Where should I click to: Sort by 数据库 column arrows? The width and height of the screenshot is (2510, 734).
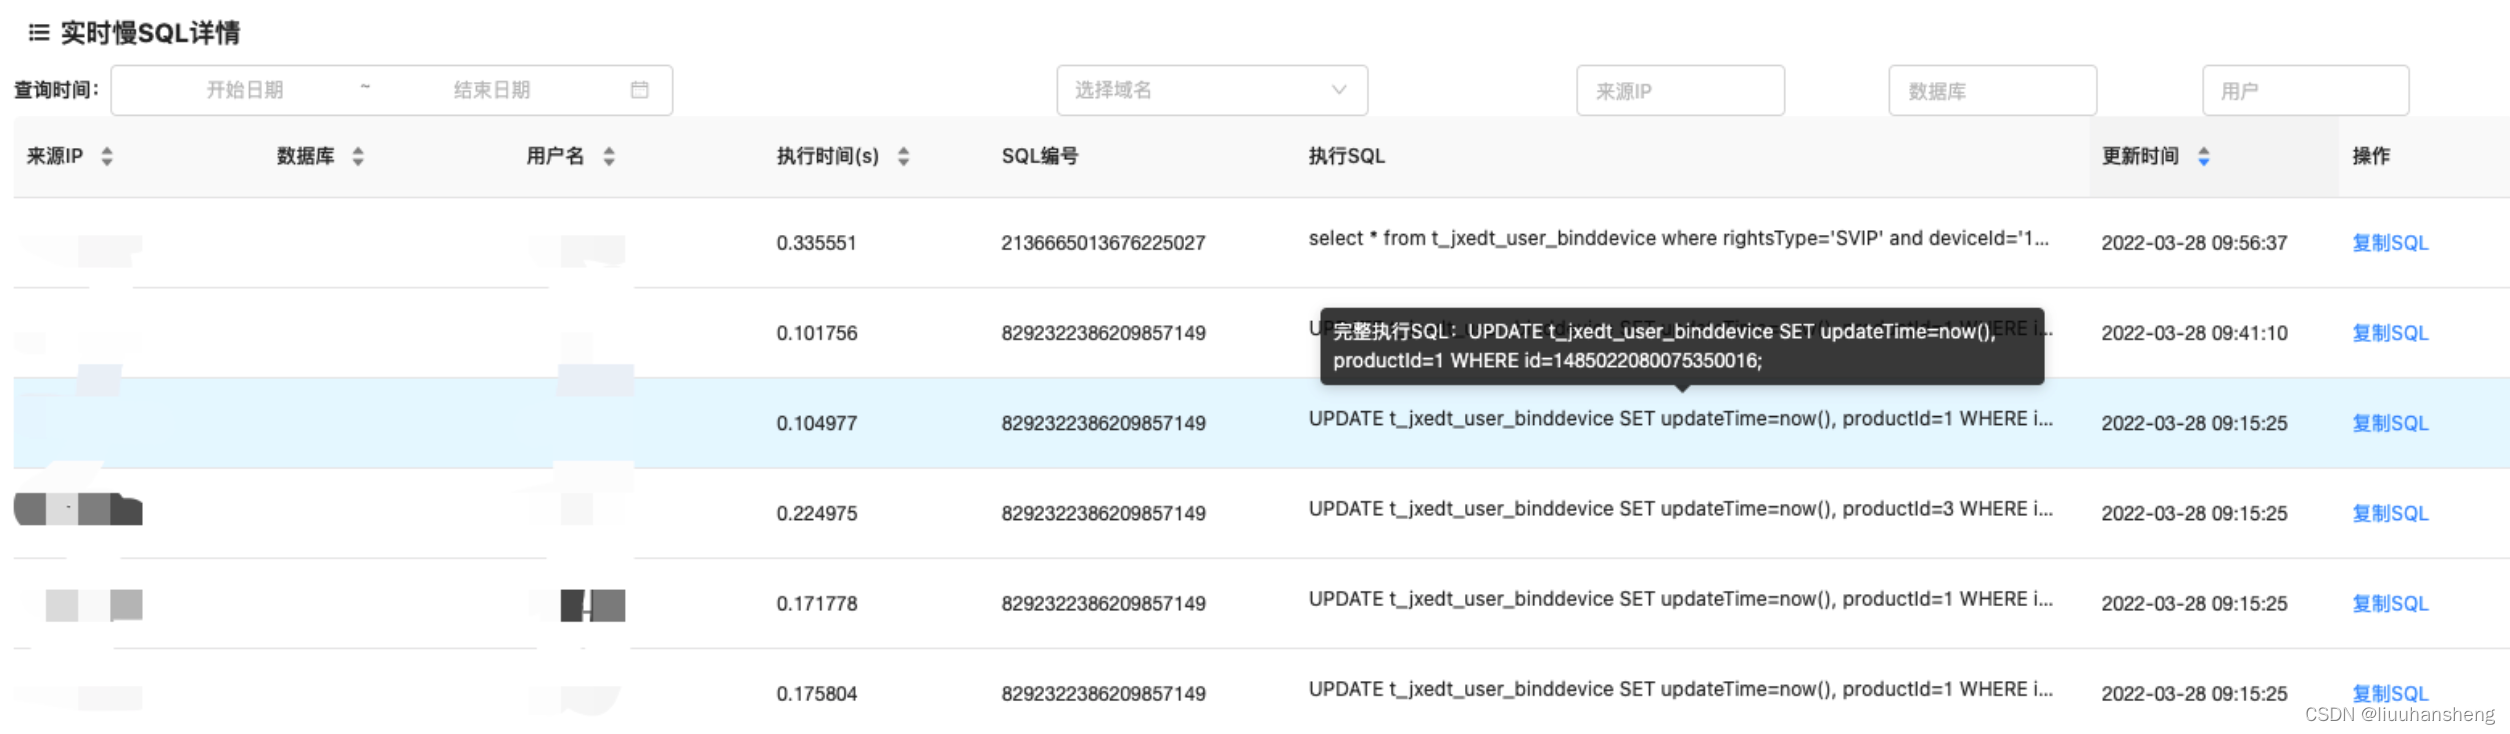pos(358,156)
